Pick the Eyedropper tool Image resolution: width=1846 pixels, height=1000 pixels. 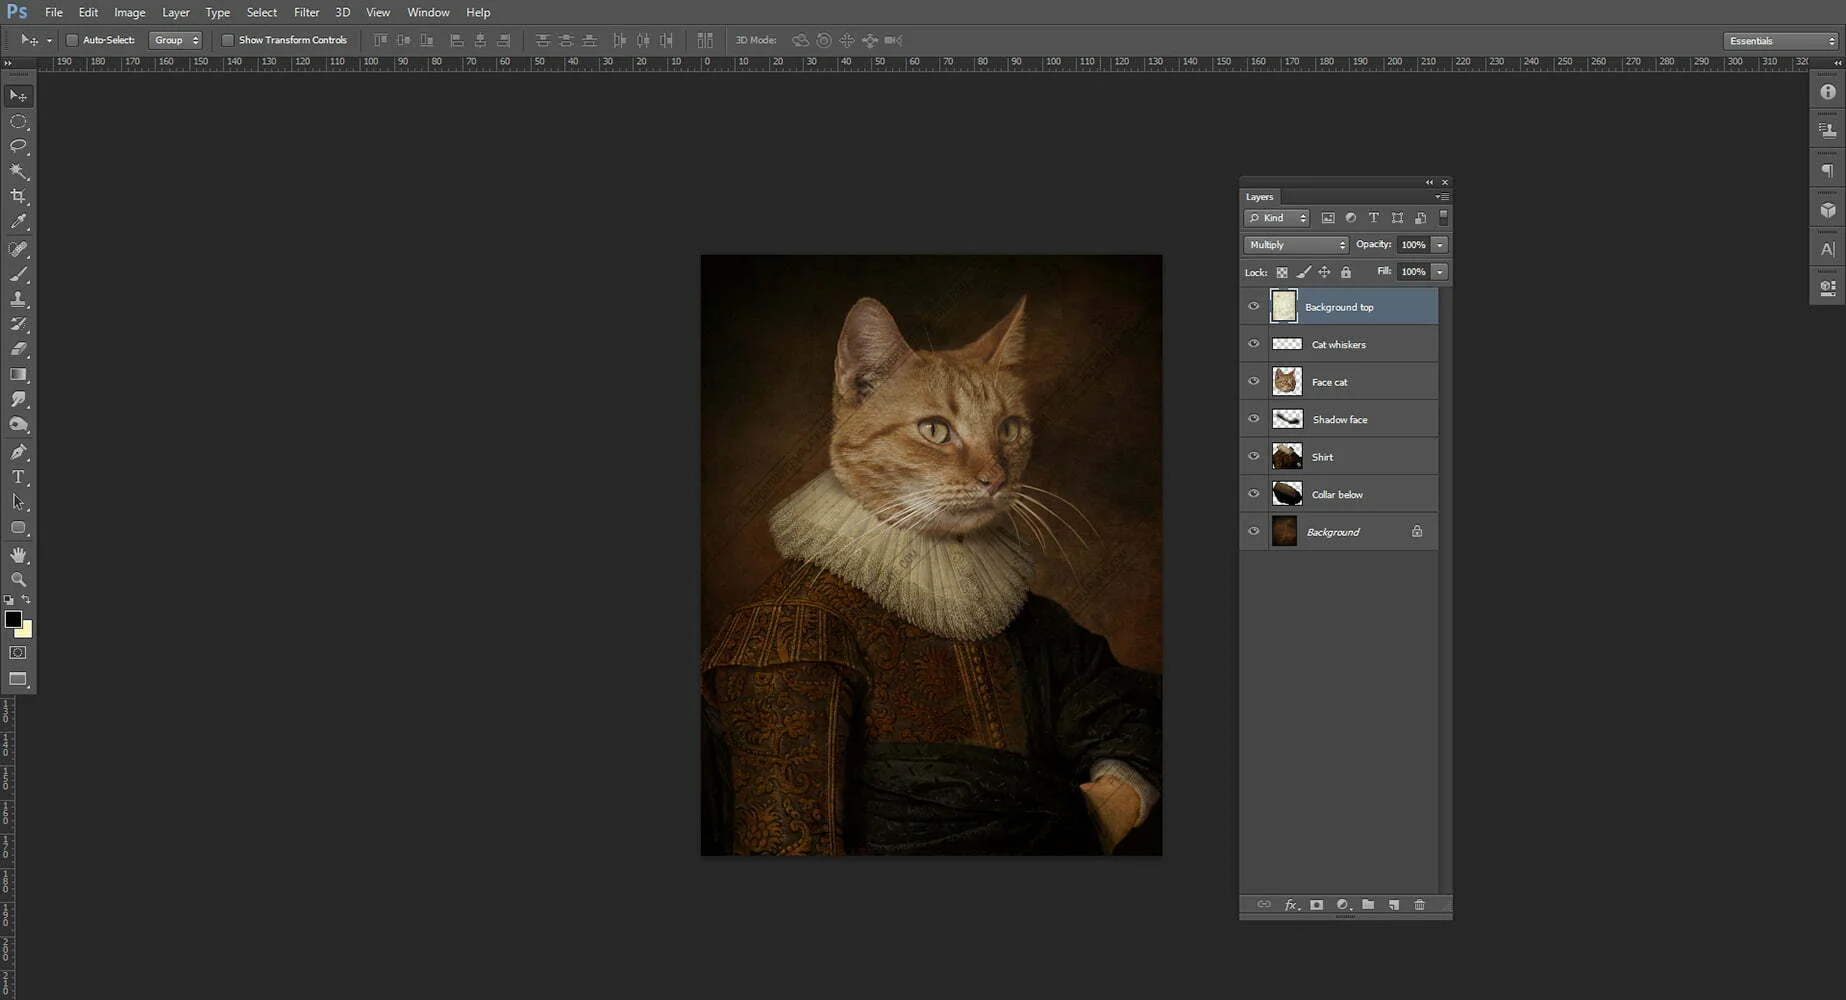pyautogui.click(x=18, y=222)
